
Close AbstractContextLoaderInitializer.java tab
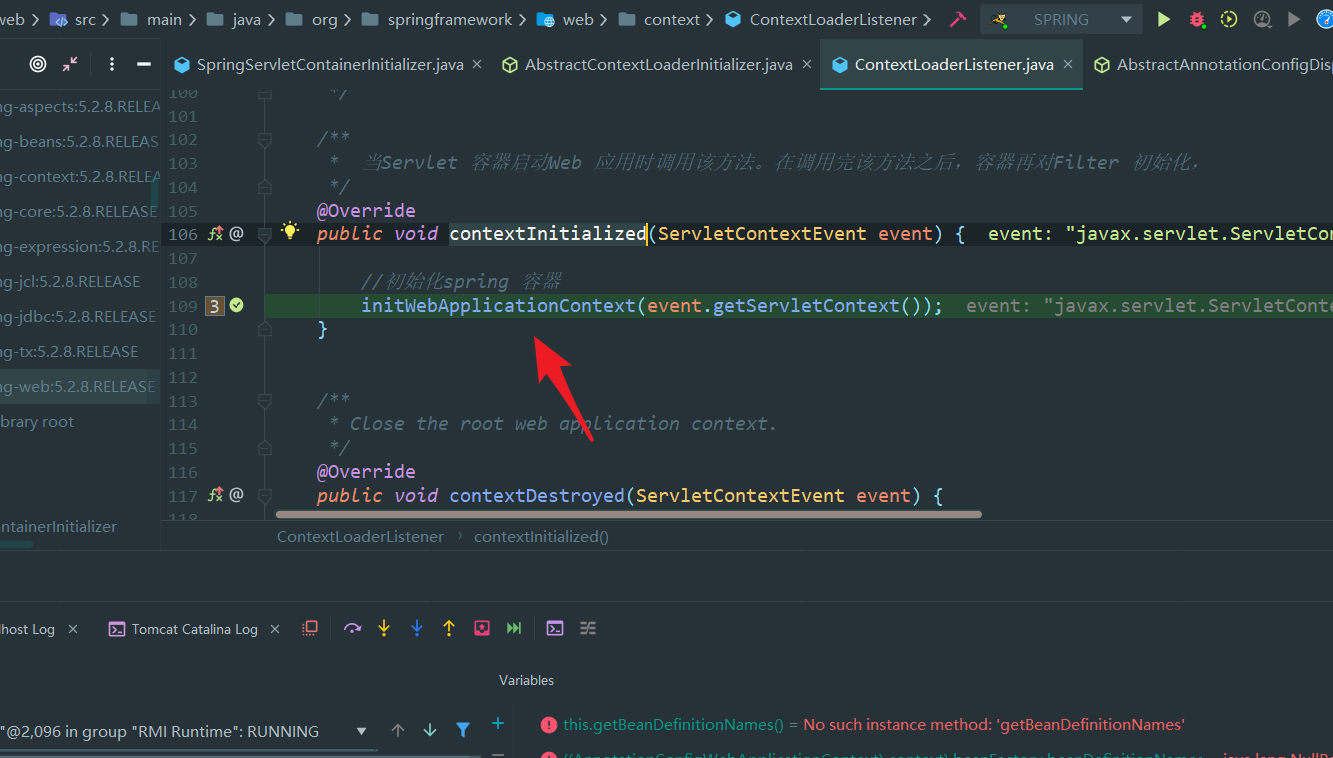(806, 64)
